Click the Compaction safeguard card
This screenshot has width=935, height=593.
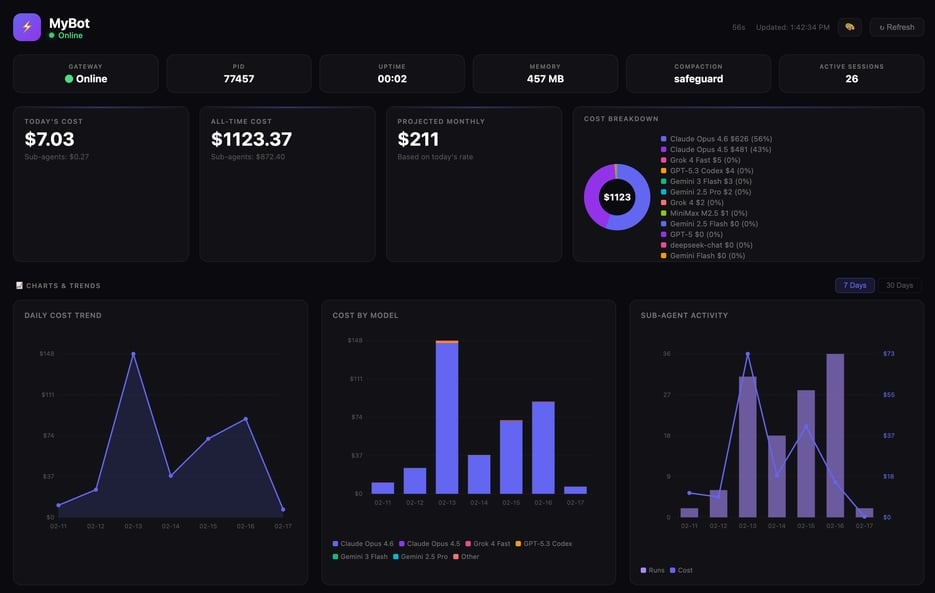(698, 74)
